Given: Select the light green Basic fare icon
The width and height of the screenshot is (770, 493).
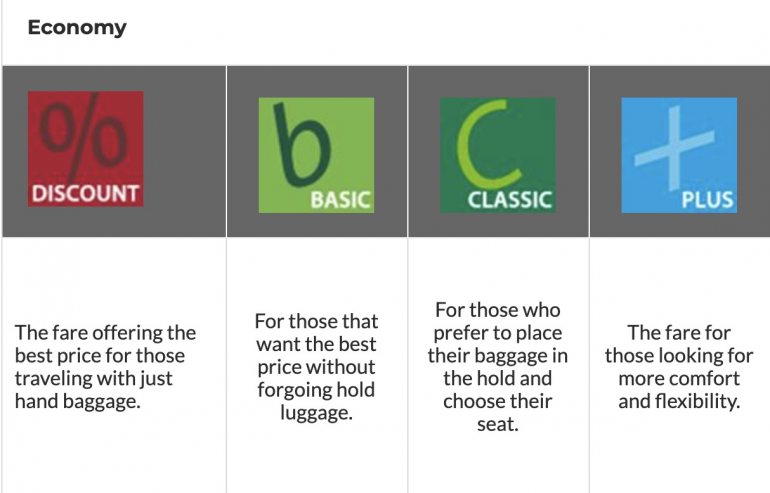Looking at the screenshot, I should pos(316,154).
